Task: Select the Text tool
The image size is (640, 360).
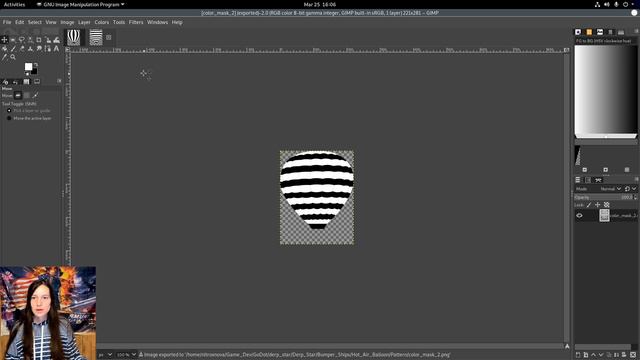Action: click(57, 49)
